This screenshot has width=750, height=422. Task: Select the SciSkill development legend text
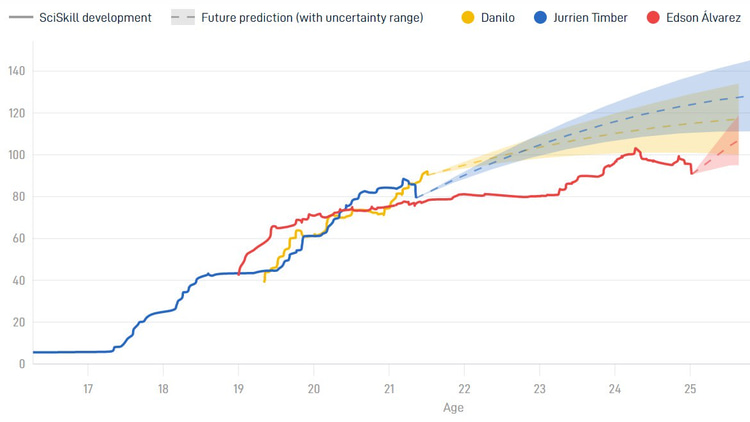[95, 18]
